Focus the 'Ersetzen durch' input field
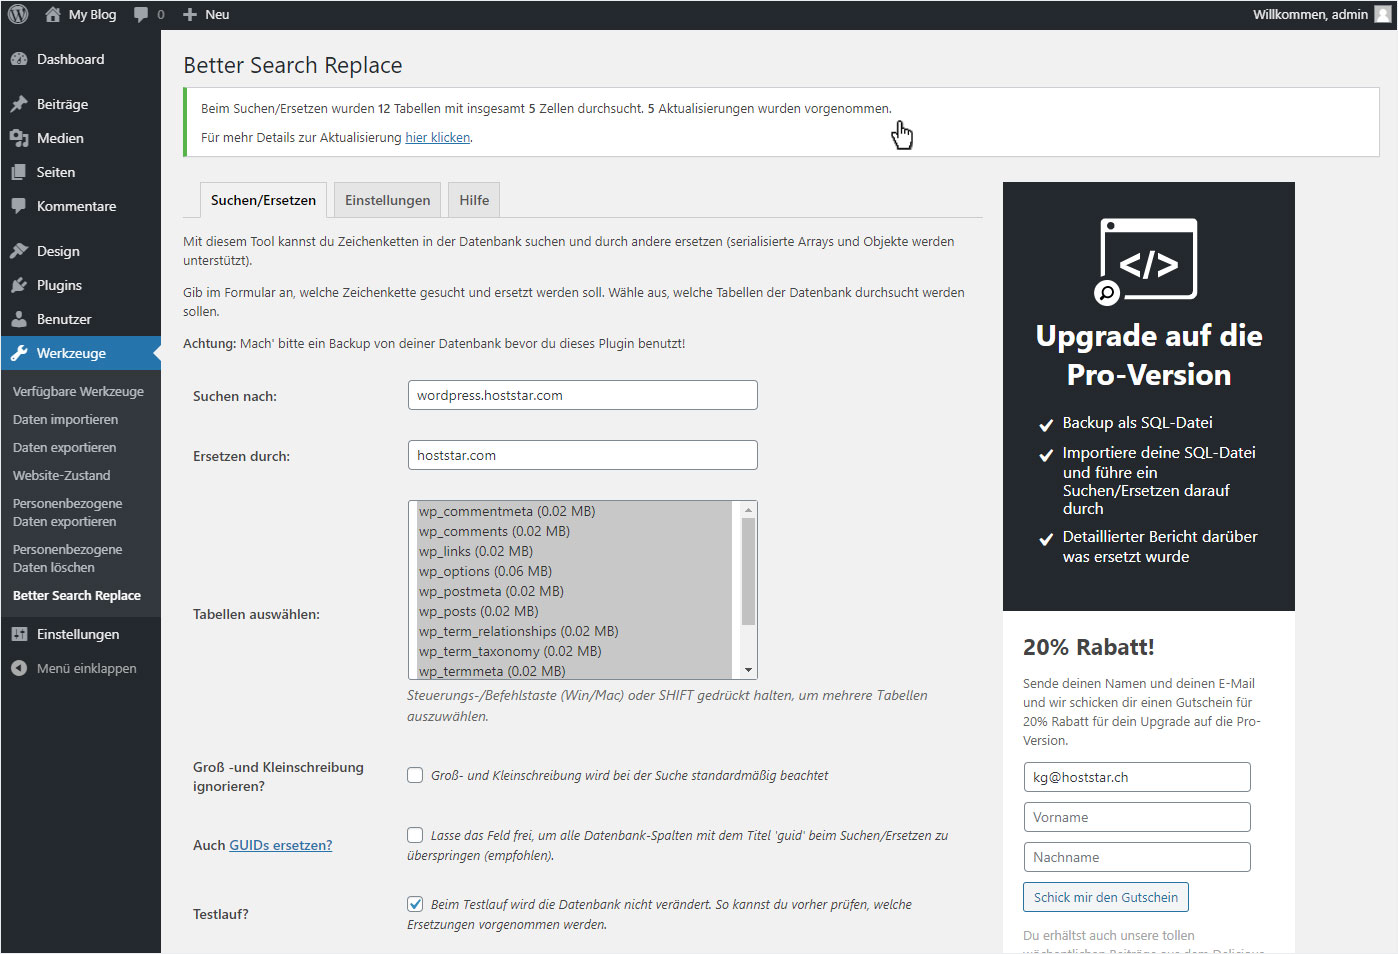Image resolution: width=1398 pixels, height=954 pixels. coord(582,455)
